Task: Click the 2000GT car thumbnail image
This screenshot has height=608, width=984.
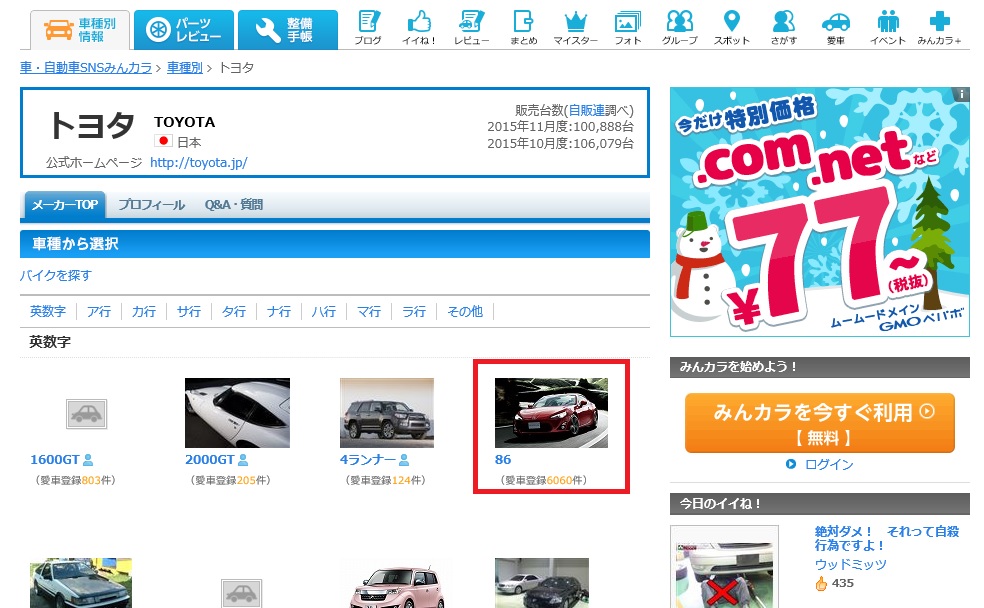Action: click(x=237, y=412)
